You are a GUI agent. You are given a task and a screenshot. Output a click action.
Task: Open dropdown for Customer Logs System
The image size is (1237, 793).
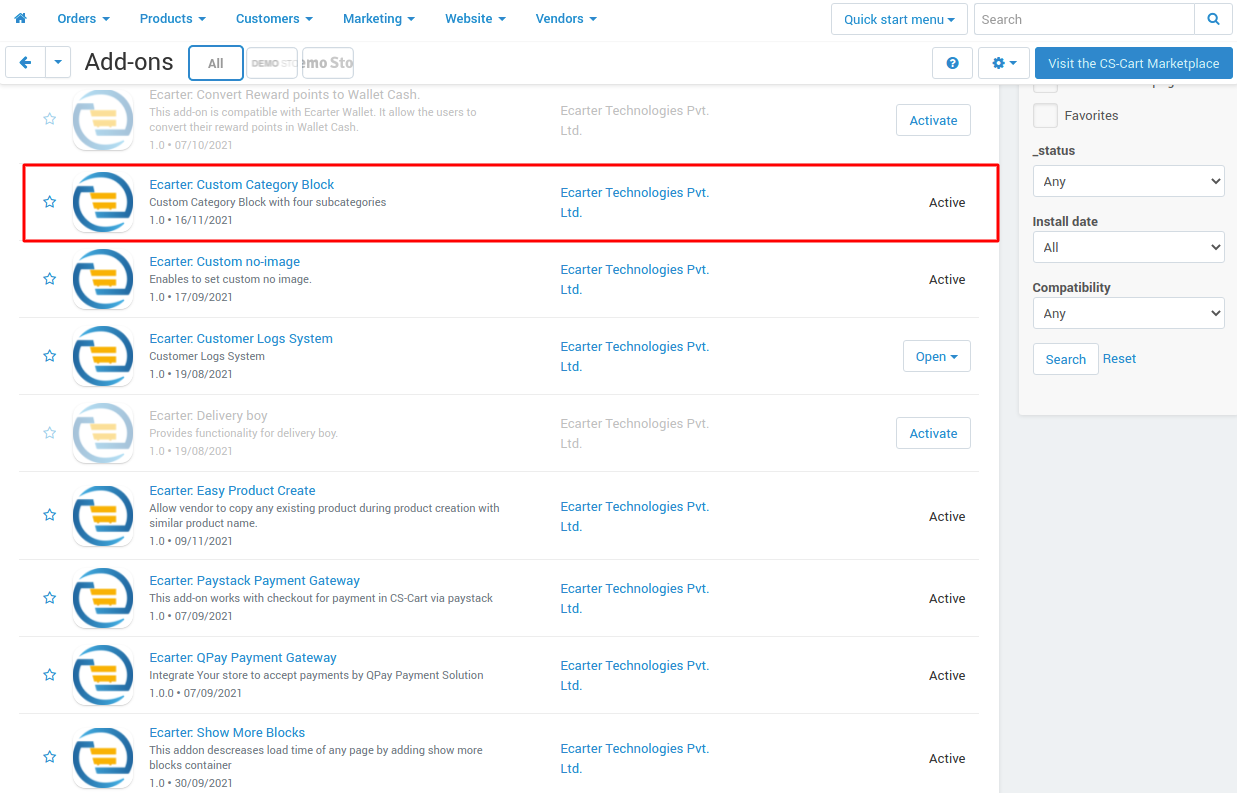tap(936, 356)
